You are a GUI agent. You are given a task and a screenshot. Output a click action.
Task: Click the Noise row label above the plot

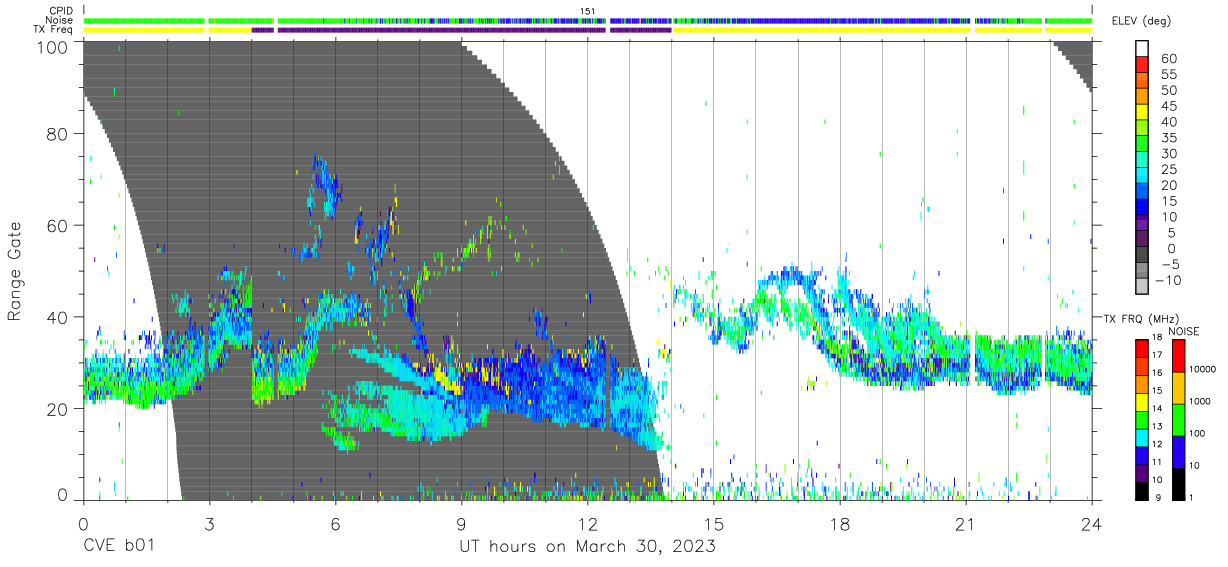(60, 20)
